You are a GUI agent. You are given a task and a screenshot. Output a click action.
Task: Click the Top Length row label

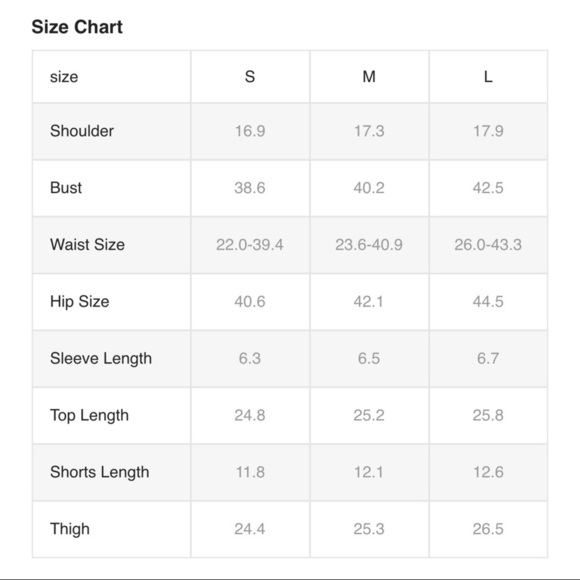[90, 416]
